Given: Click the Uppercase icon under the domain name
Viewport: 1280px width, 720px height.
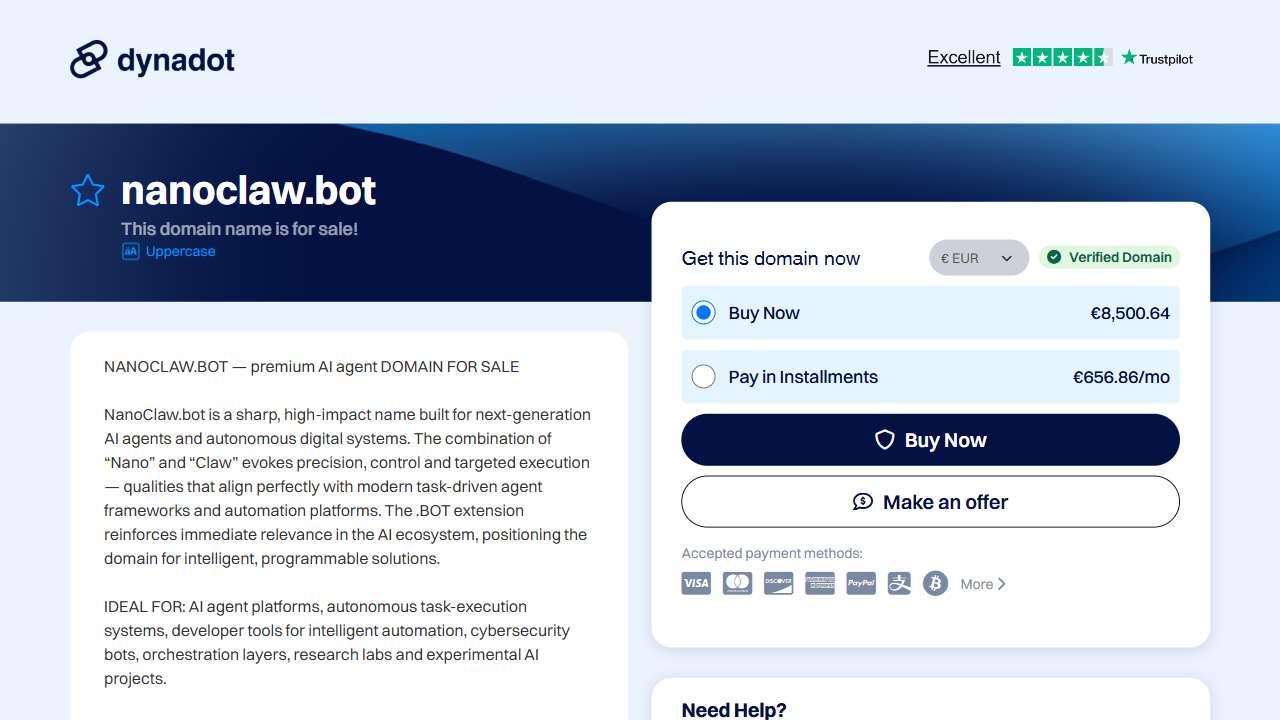Looking at the screenshot, I should [x=130, y=252].
